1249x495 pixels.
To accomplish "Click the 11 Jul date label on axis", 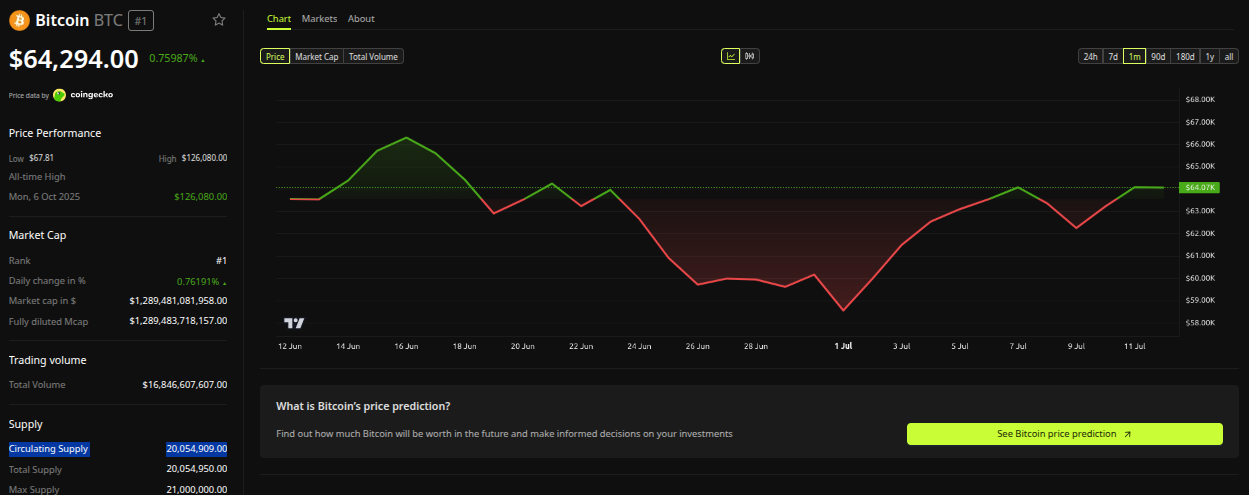I will (1134, 346).
